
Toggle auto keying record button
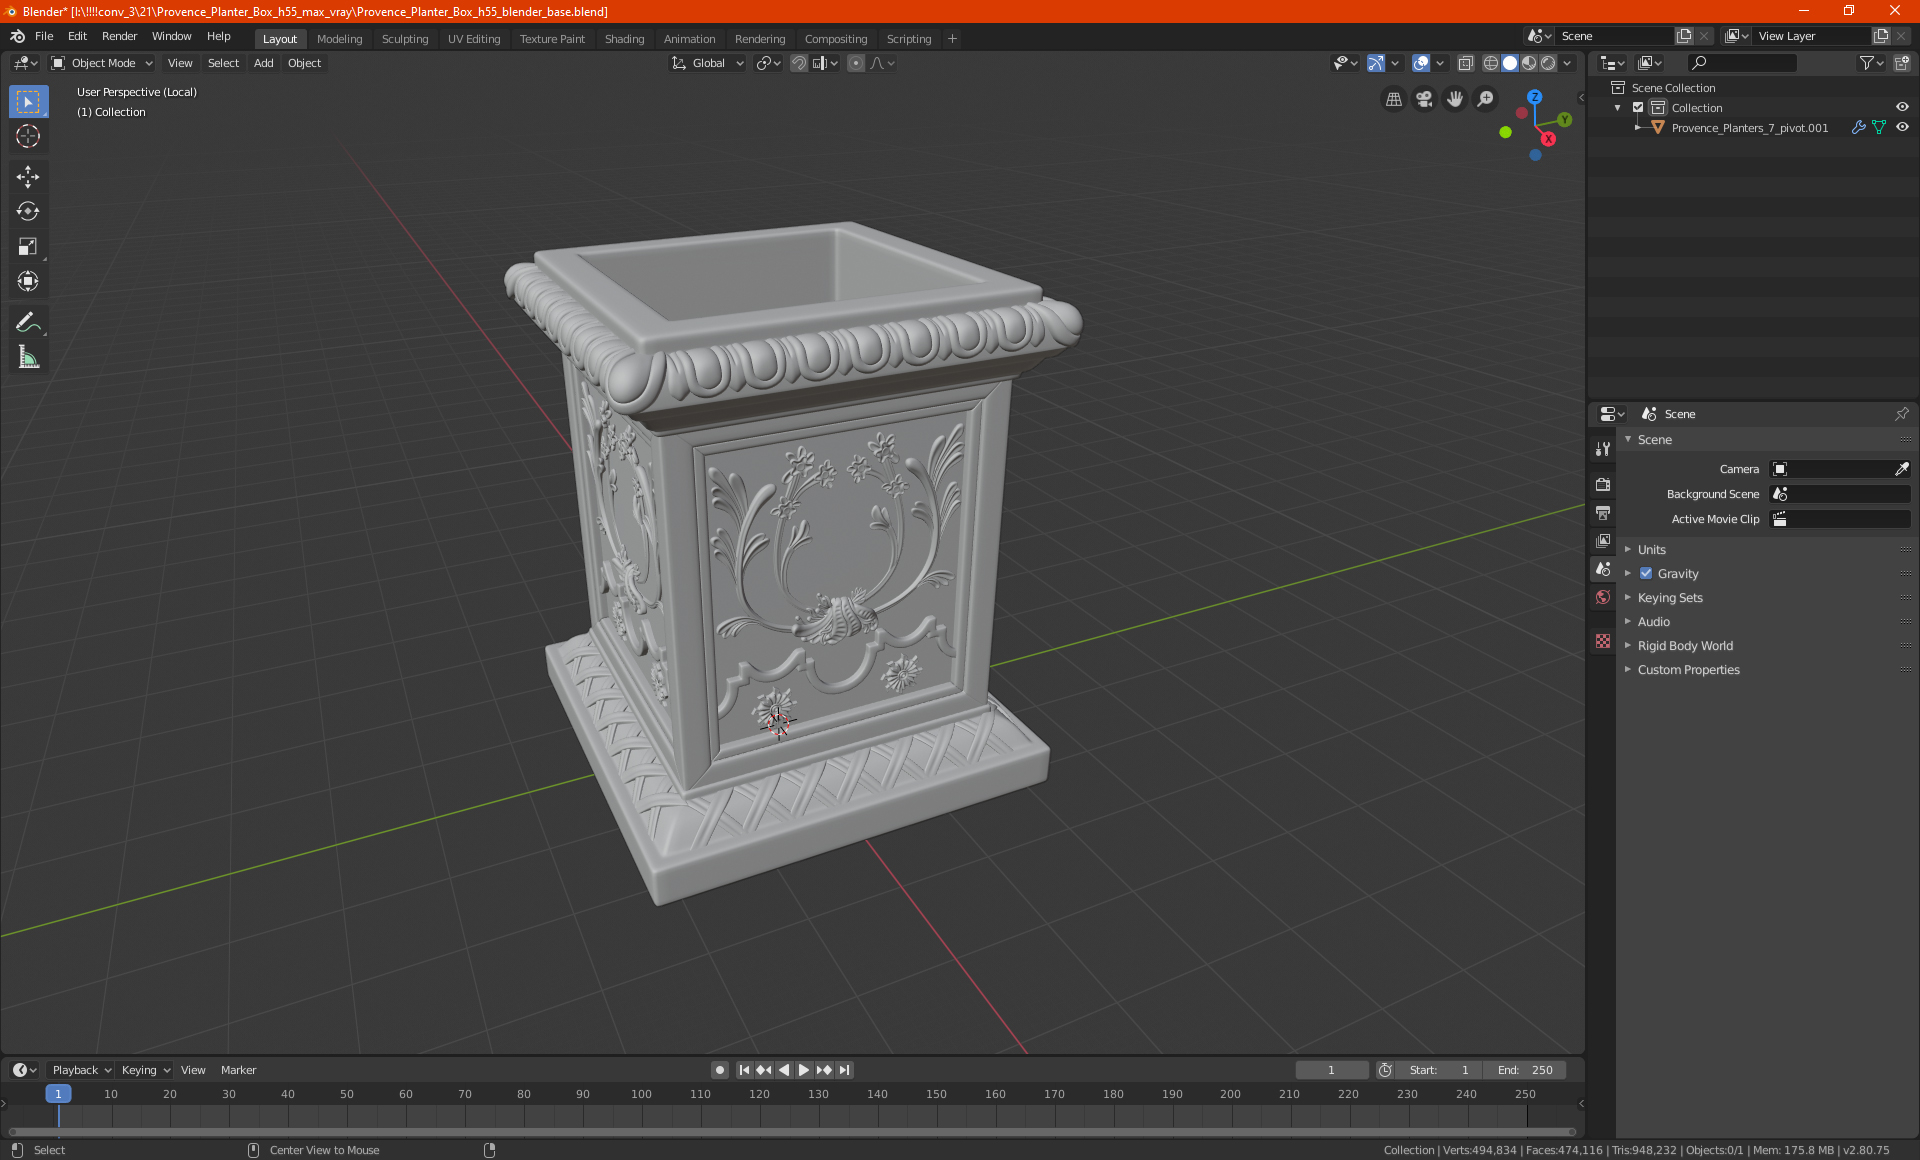click(x=719, y=1070)
